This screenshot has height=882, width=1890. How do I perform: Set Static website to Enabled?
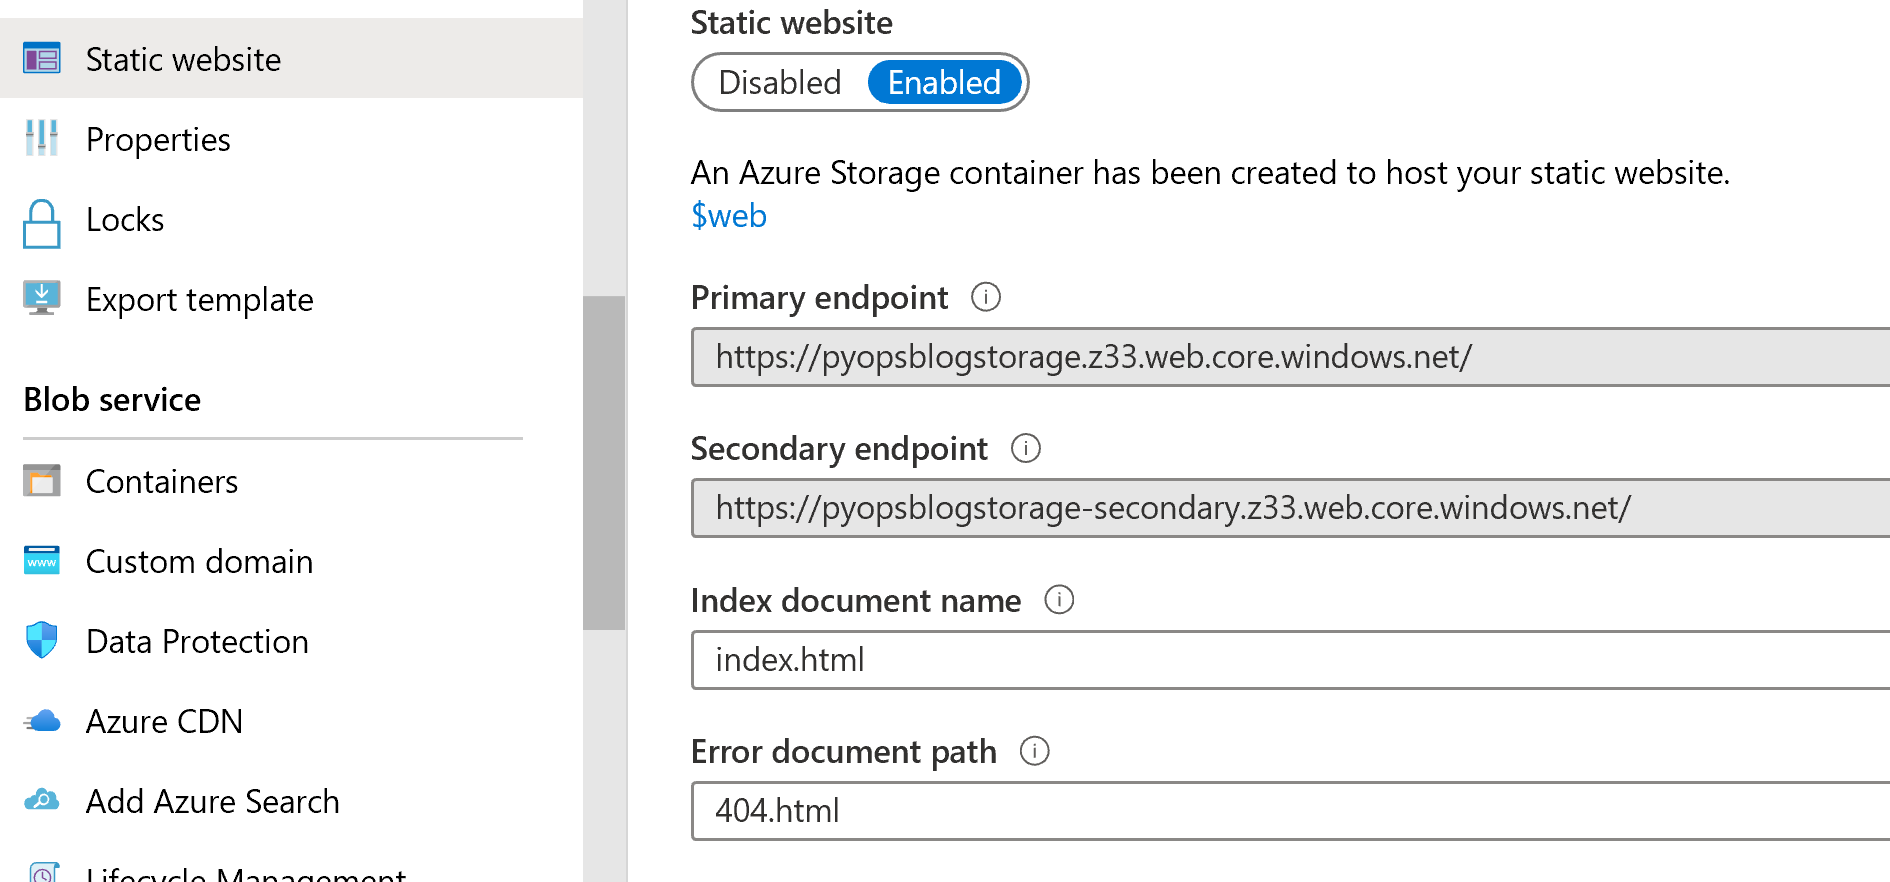tap(945, 82)
